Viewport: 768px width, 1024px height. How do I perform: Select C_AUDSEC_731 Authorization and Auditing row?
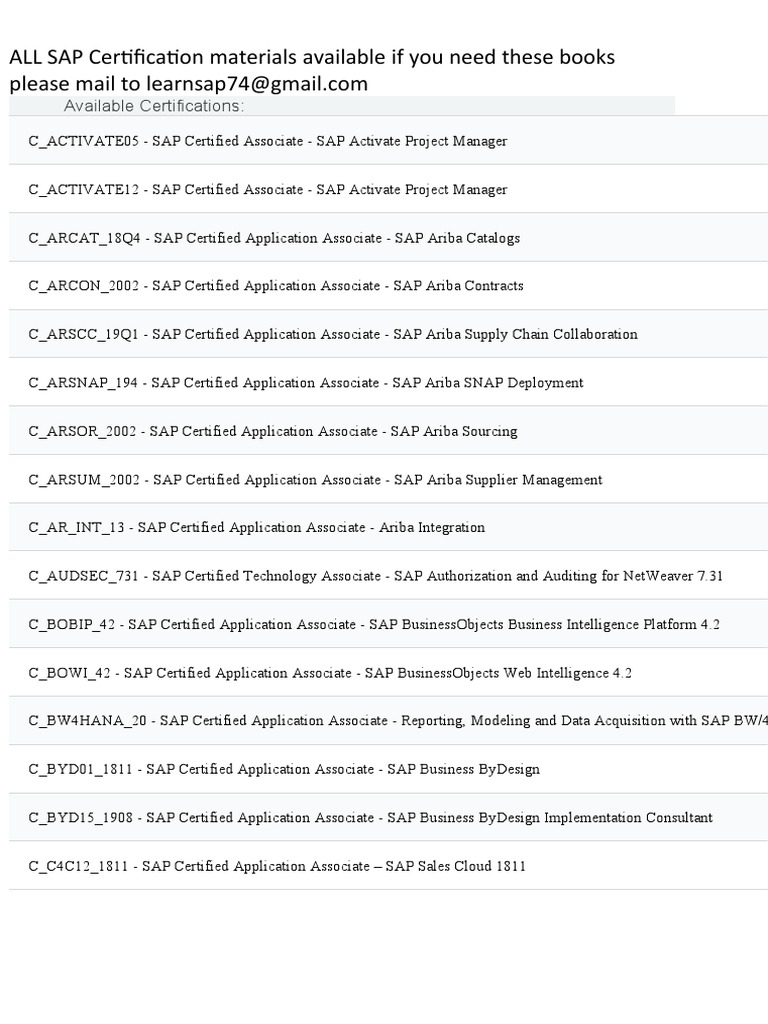[376, 576]
